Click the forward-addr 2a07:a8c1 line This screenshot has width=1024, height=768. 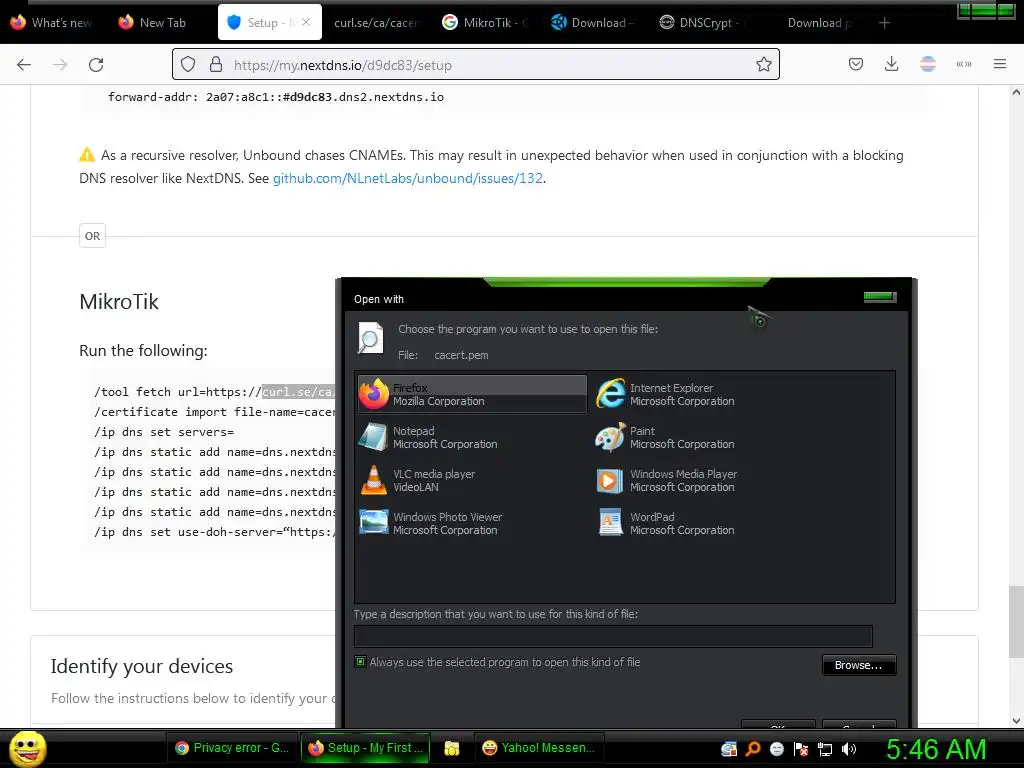click(276, 97)
